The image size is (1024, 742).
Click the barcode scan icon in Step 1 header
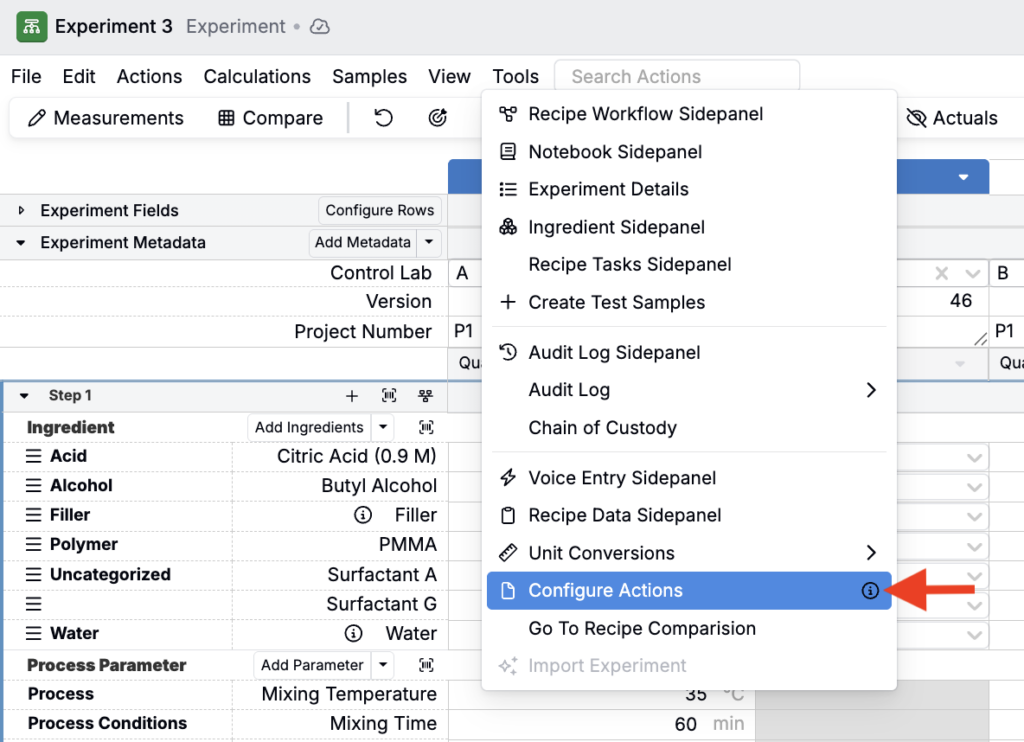click(389, 396)
